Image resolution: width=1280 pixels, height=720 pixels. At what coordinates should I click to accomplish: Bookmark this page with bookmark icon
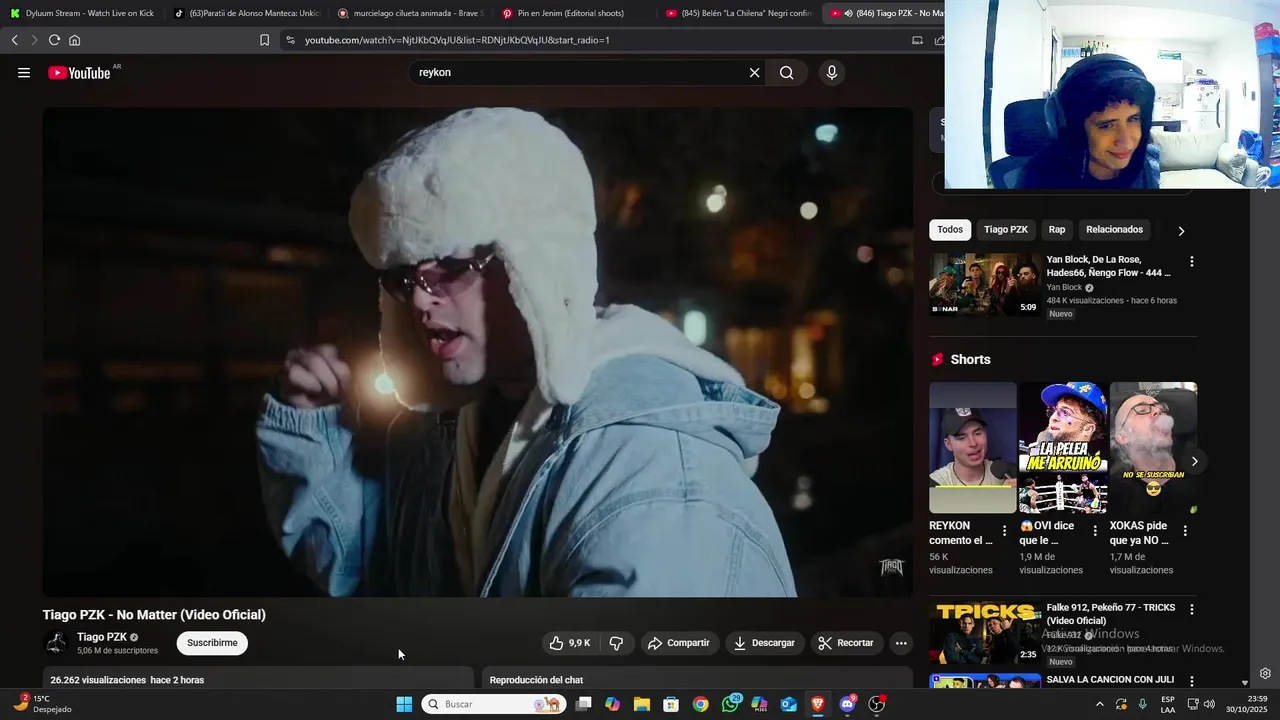(x=264, y=40)
